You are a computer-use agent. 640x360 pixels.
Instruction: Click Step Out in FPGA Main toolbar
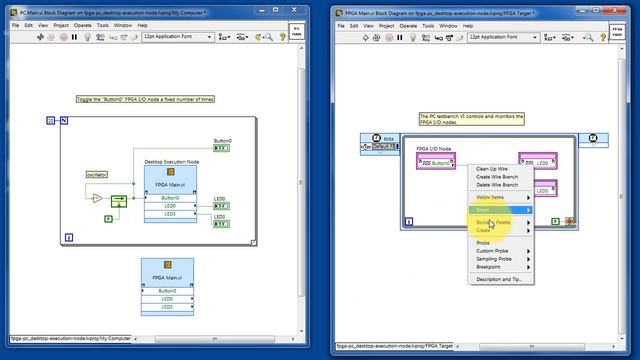tap(459, 38)
